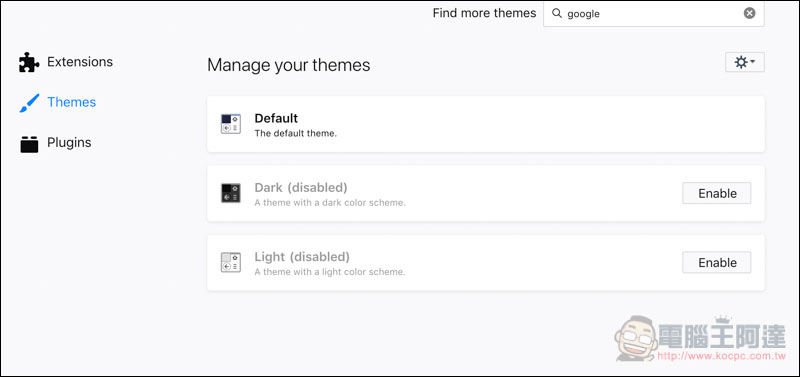
Task: Select the Default theme entry
Action: [x=486, y=124]
